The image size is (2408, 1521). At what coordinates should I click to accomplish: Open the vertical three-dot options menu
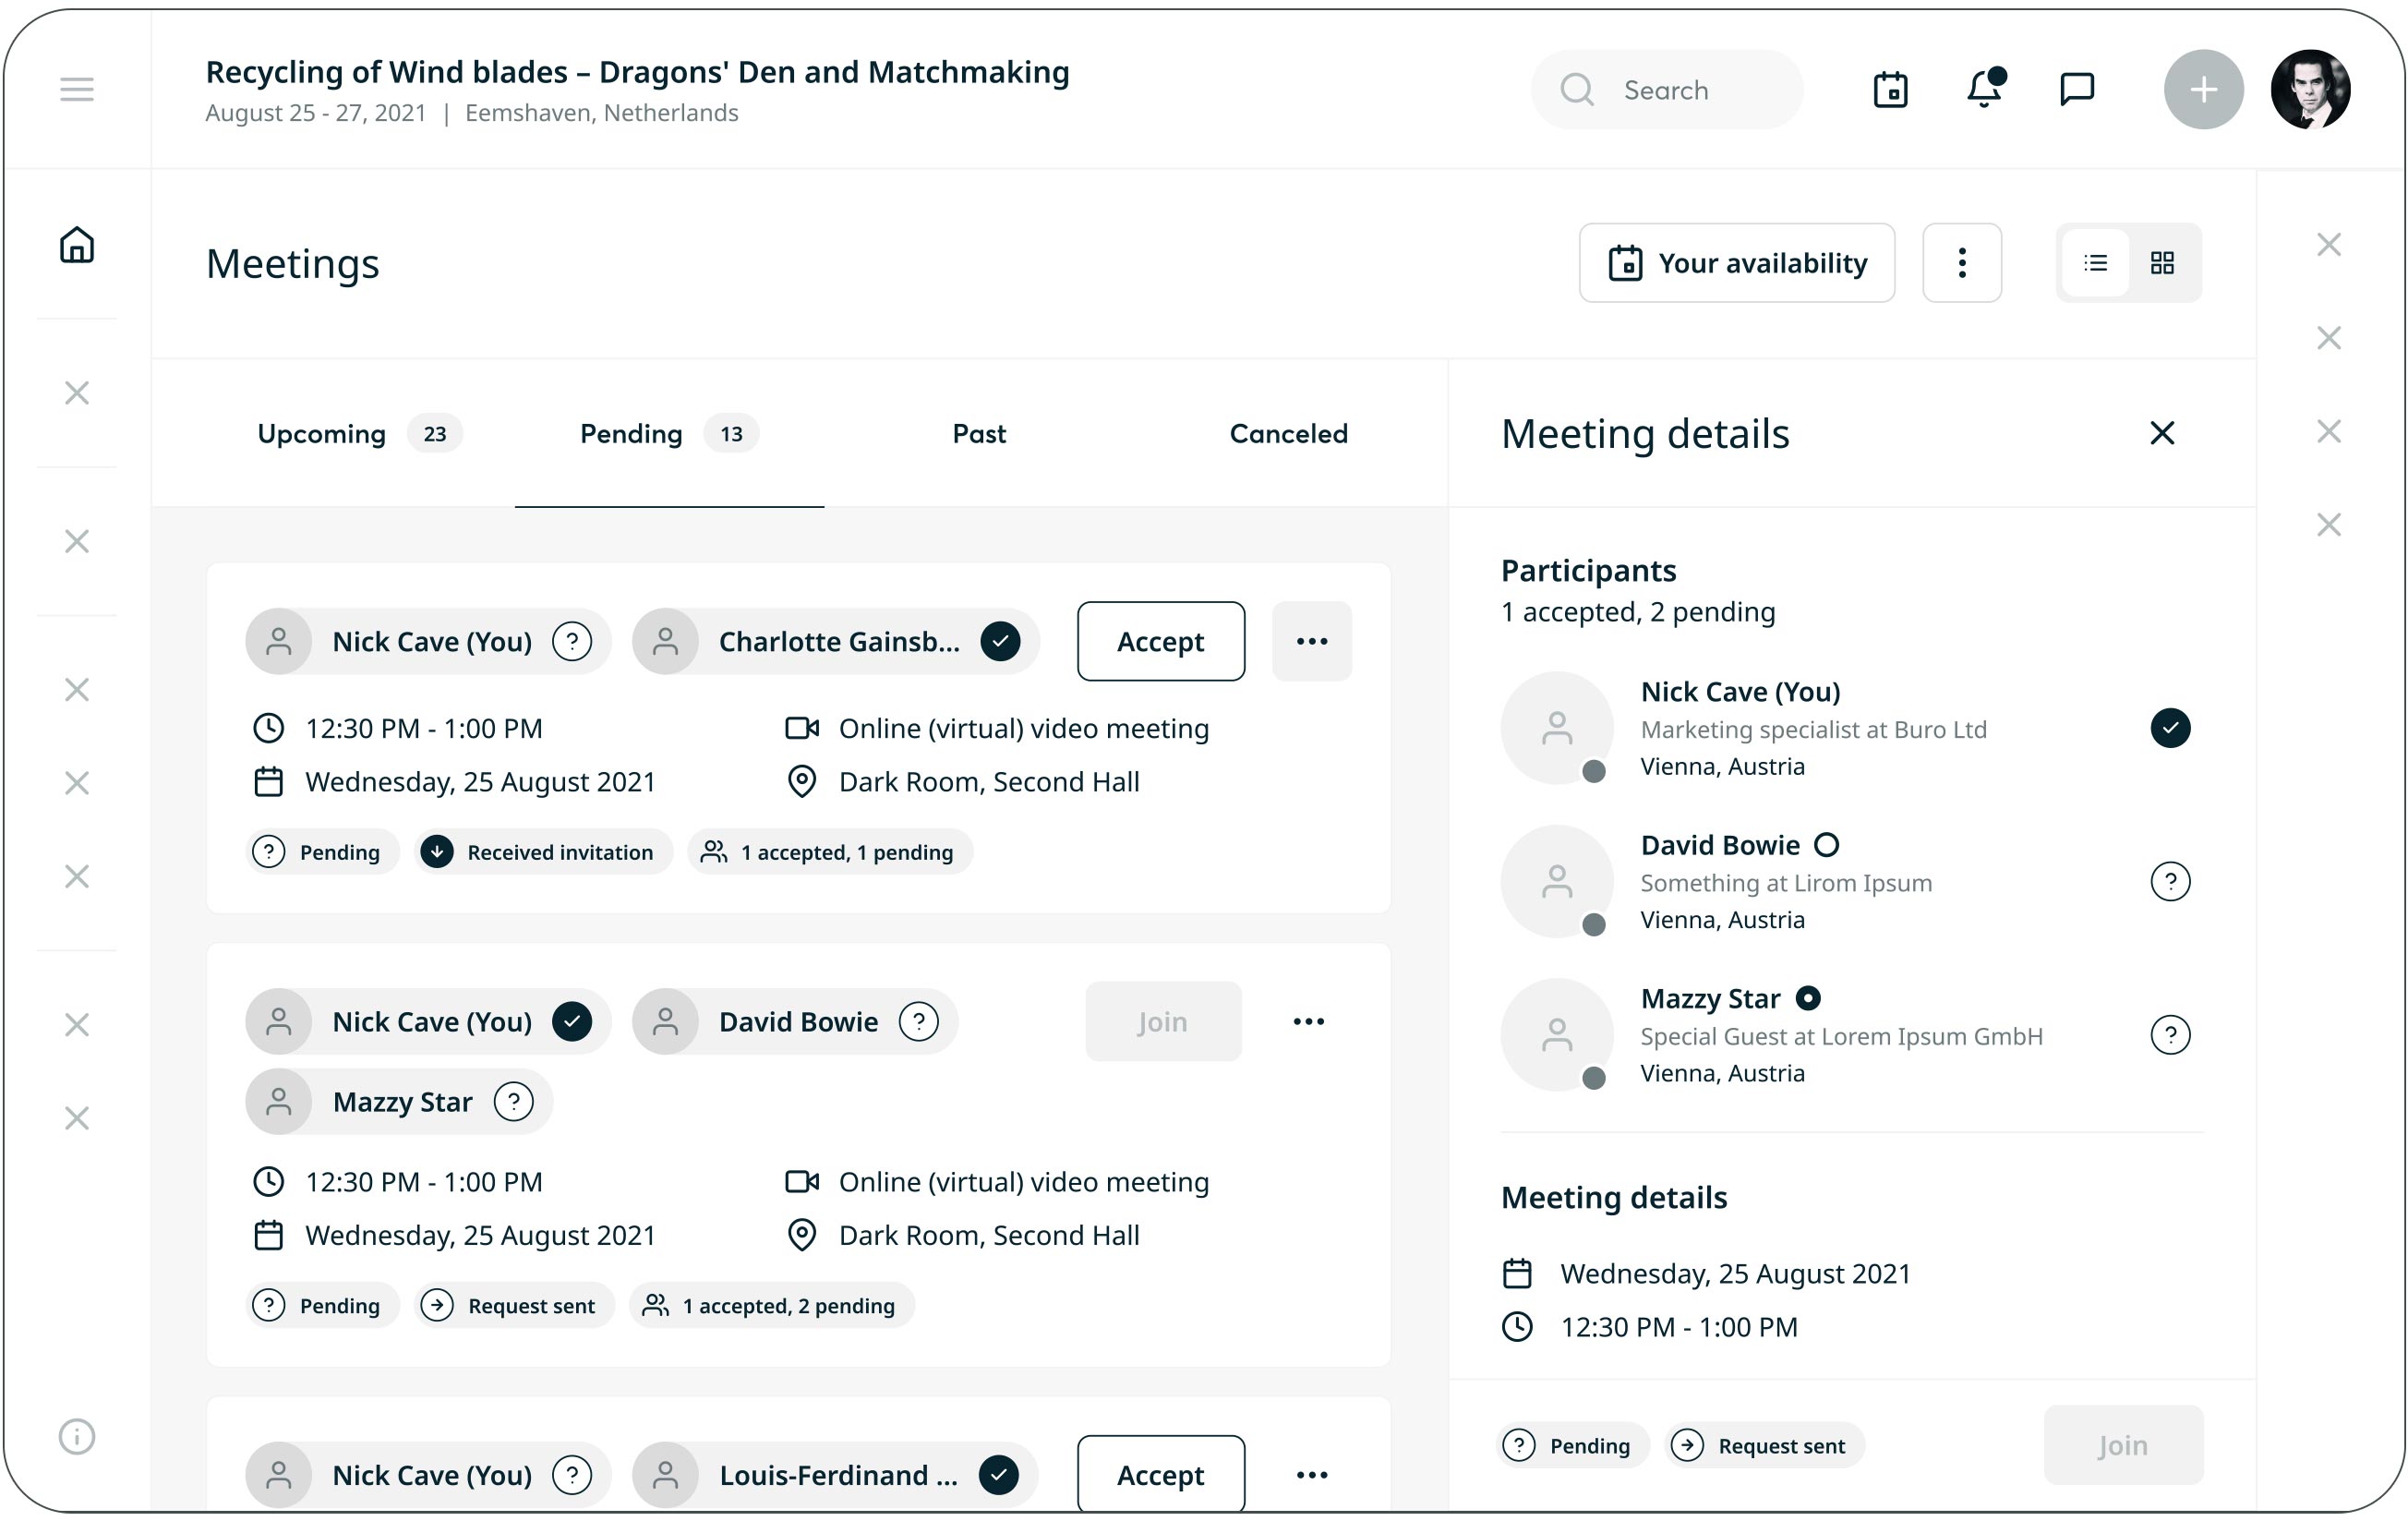coord(1961,263)
